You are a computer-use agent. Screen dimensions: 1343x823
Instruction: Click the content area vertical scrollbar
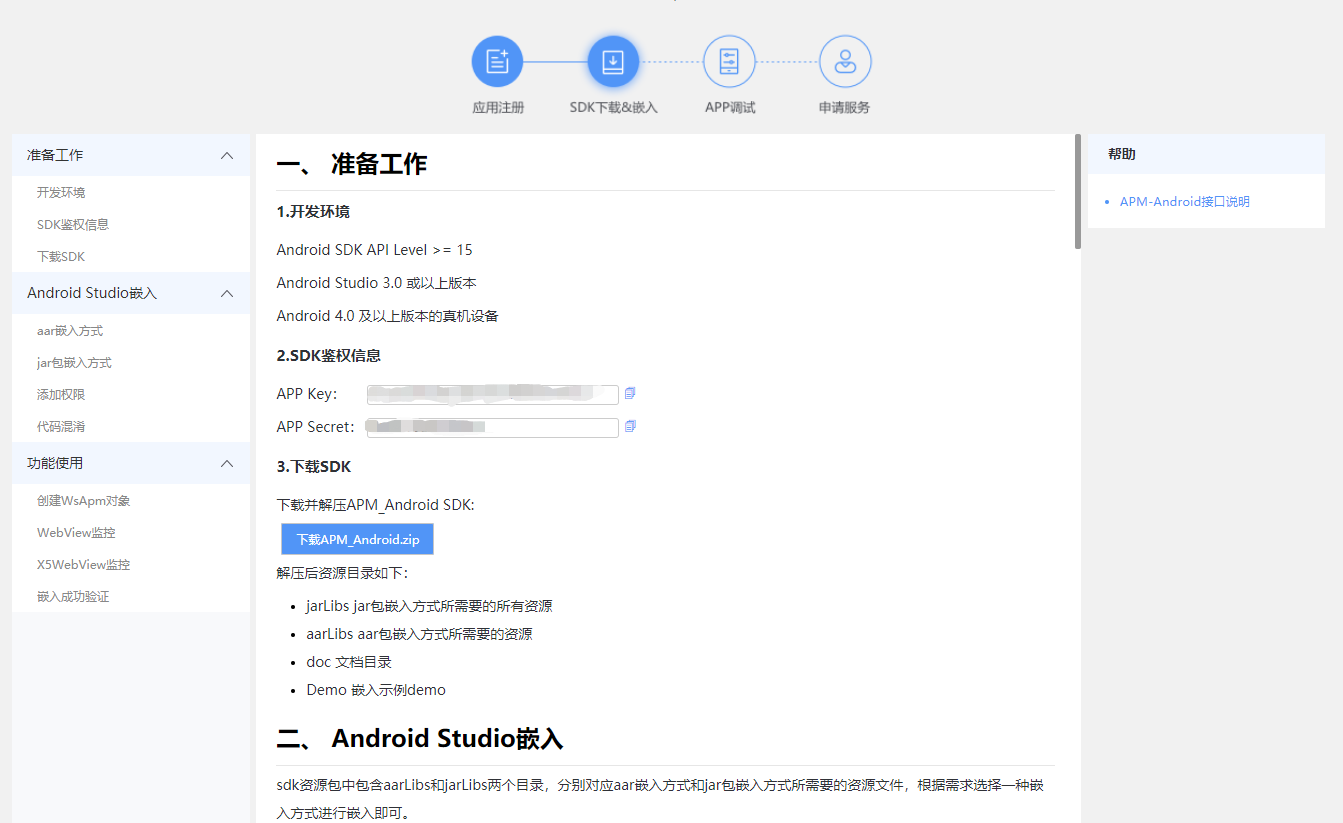(x=1078, y=191)
